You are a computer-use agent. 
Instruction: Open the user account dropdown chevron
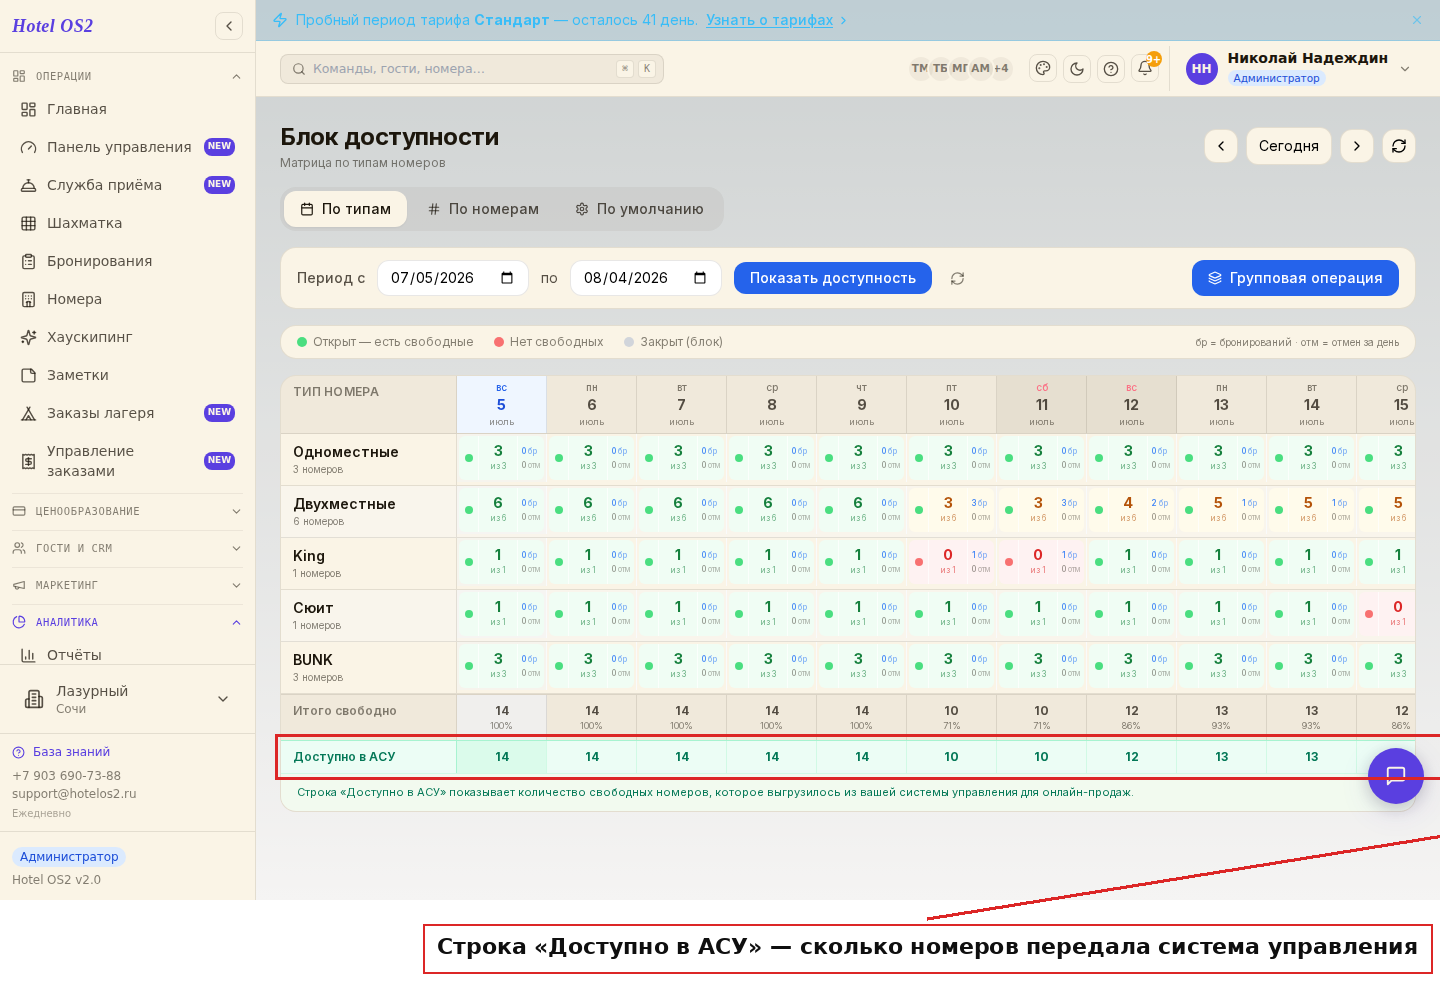click(x=1404, y=69)
